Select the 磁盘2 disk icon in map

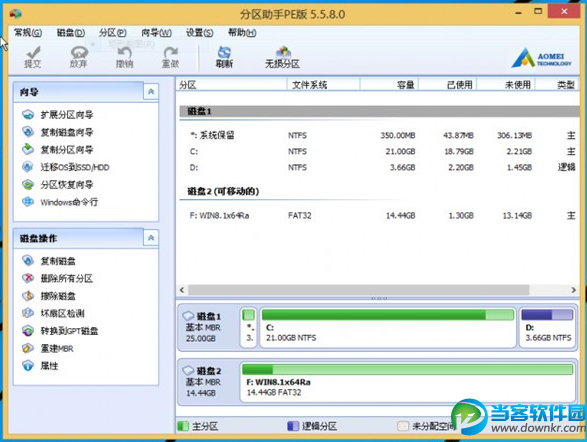coord(188,371)
